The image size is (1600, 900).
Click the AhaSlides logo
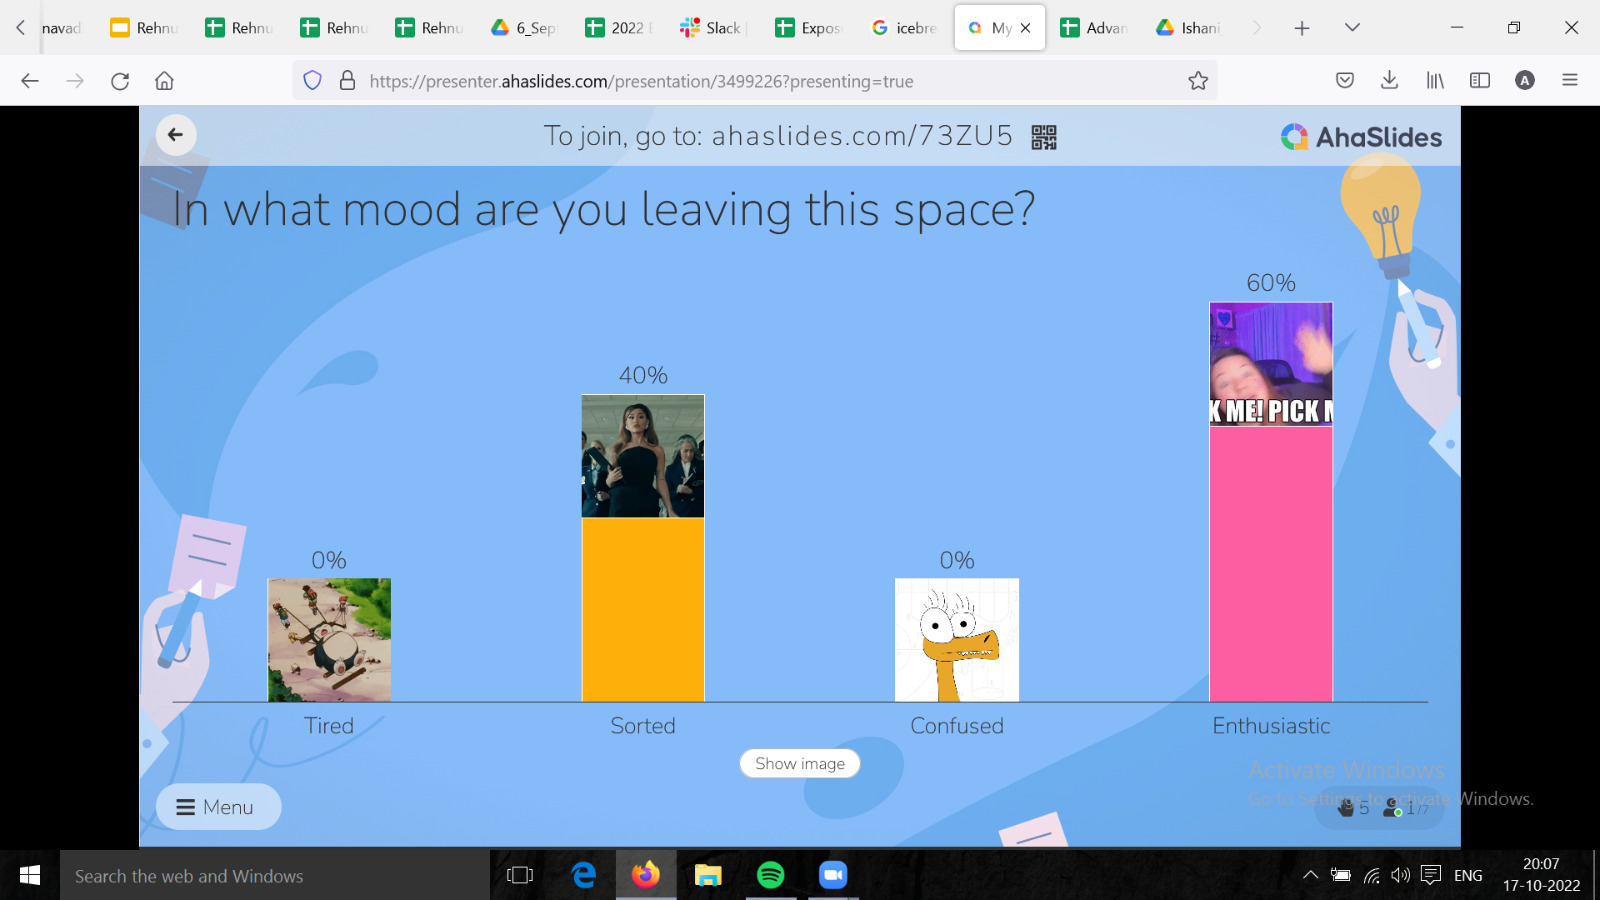[1361, 137]
